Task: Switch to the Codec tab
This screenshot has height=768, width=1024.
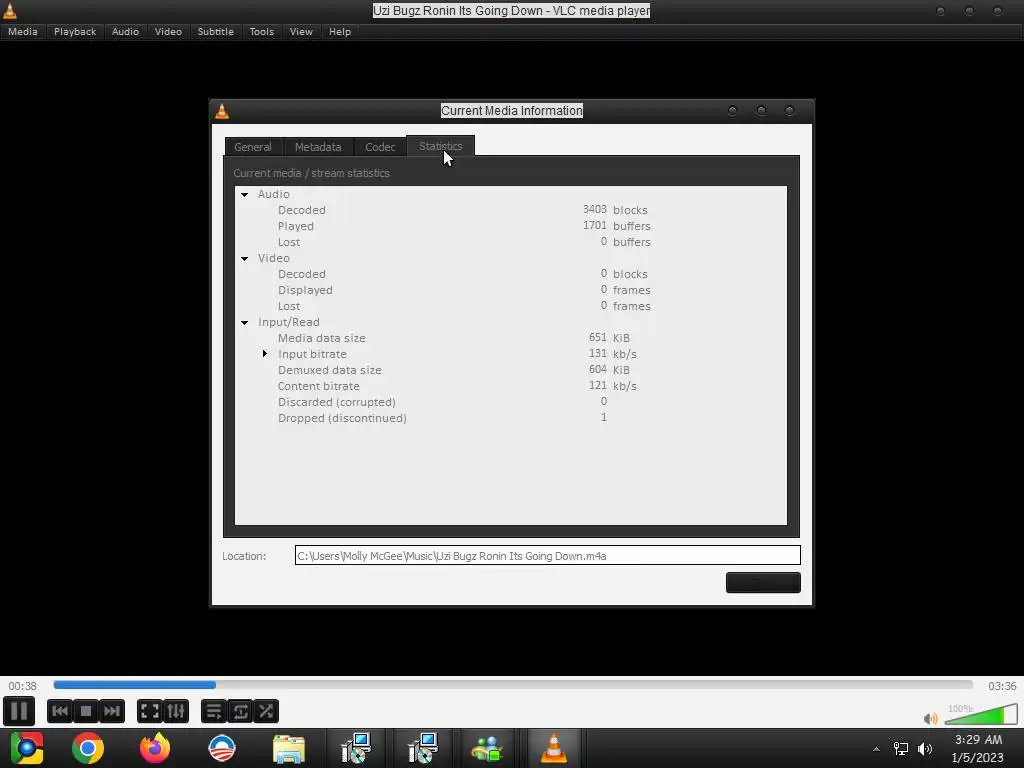Action: (x=380, y=147)
